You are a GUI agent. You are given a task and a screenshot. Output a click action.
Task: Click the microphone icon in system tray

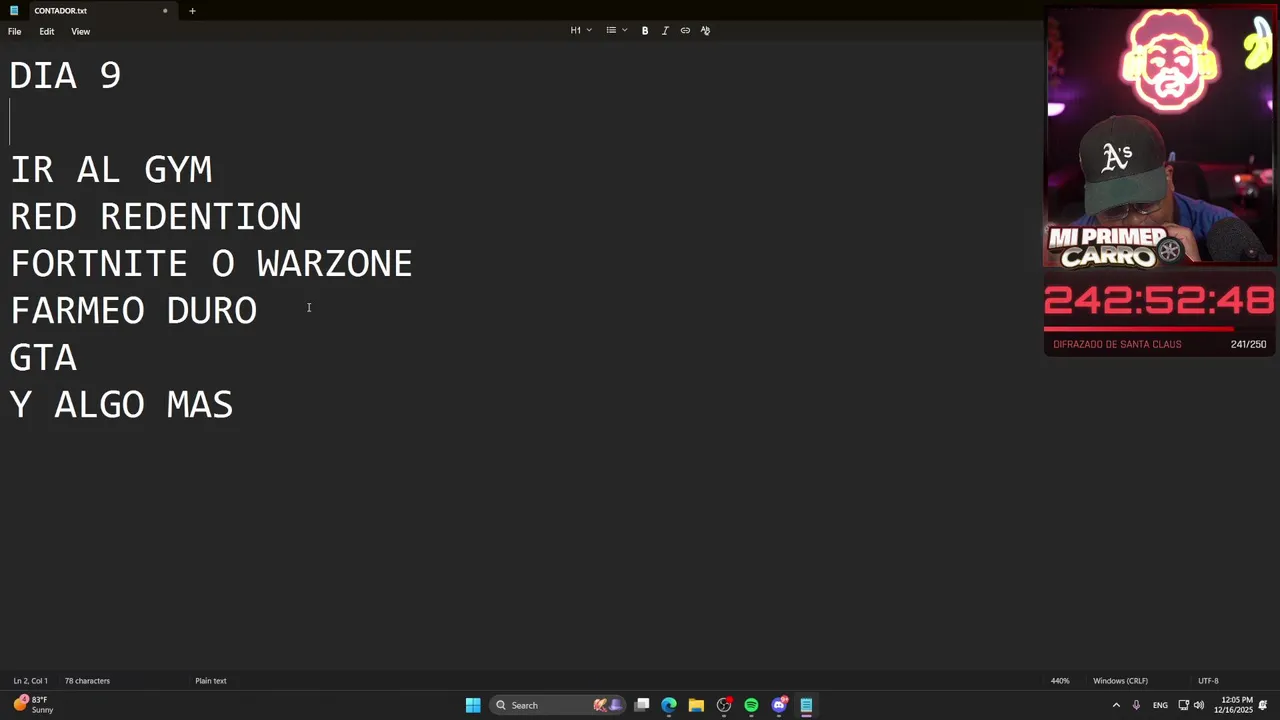pyautogui.click(x=1136, y=705)
